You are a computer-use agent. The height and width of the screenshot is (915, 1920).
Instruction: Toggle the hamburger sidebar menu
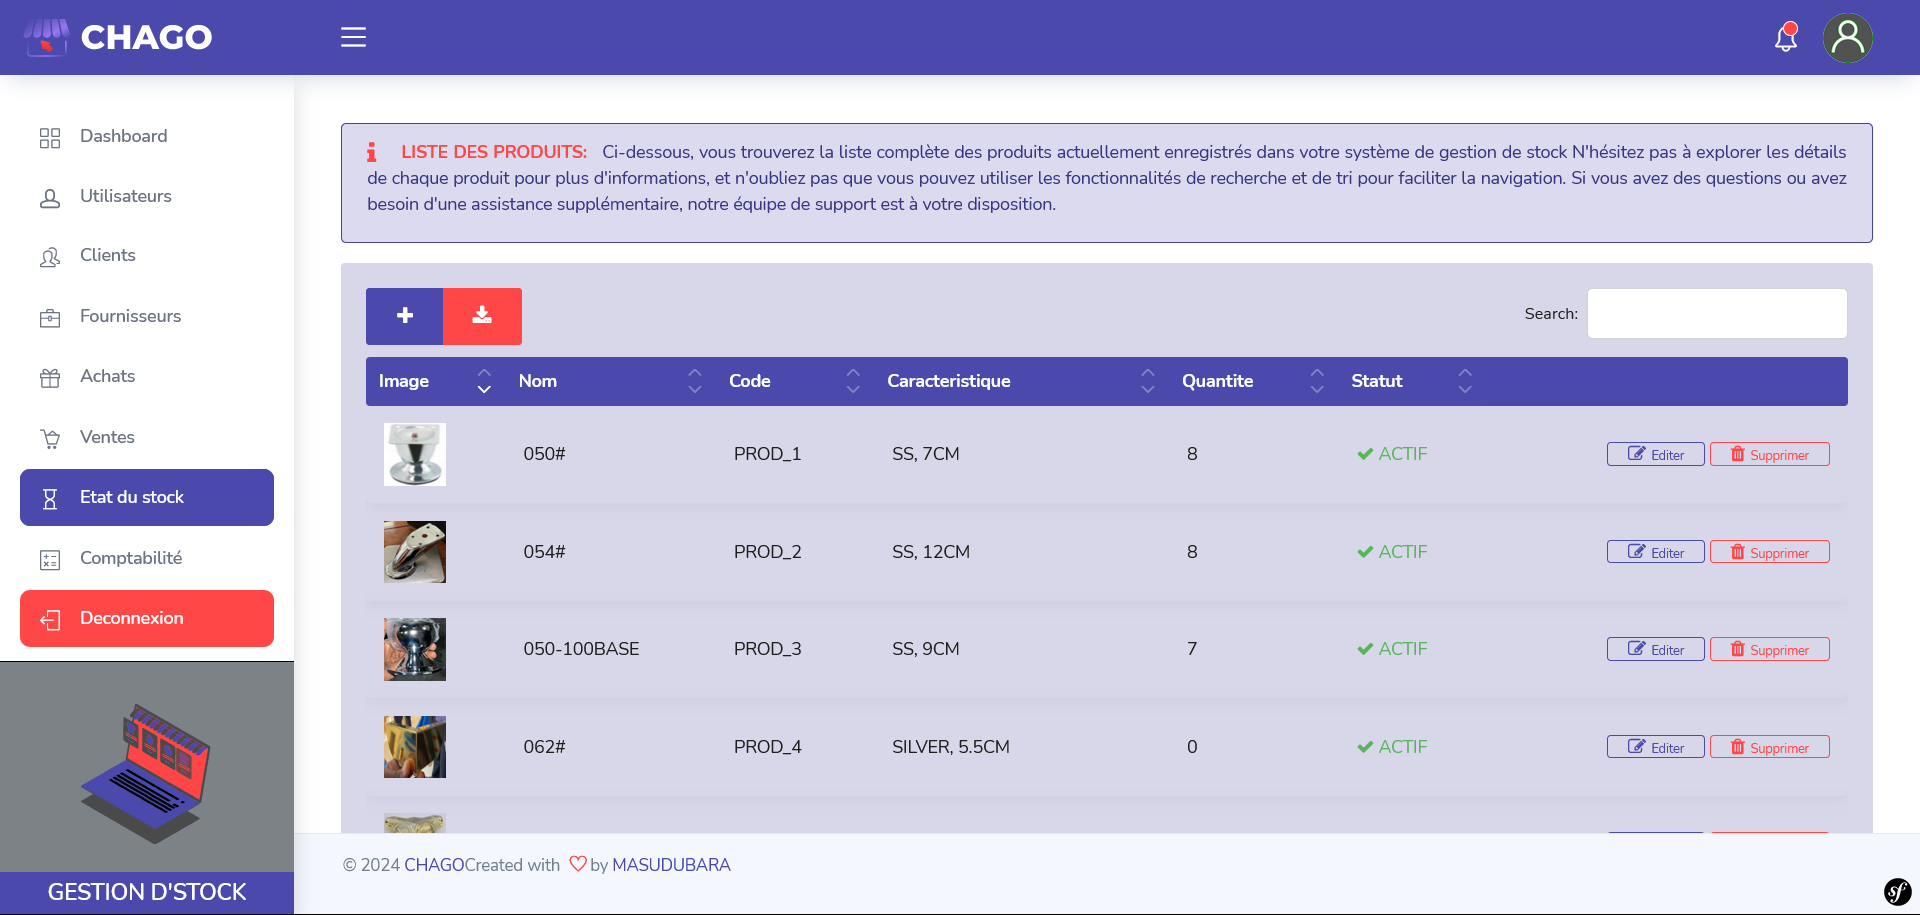click(x=353, y=38)
